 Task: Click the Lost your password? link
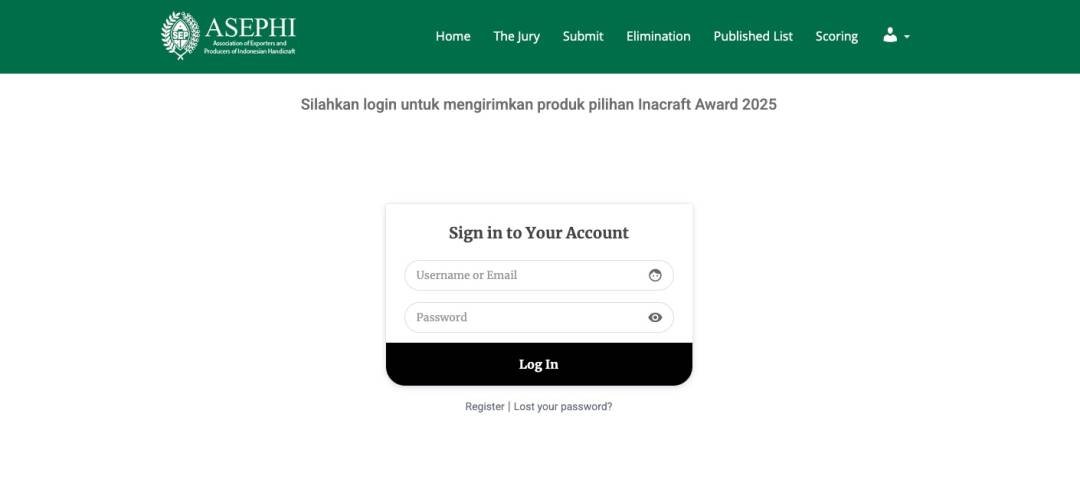pyautogui.click(x=563, y=407)
